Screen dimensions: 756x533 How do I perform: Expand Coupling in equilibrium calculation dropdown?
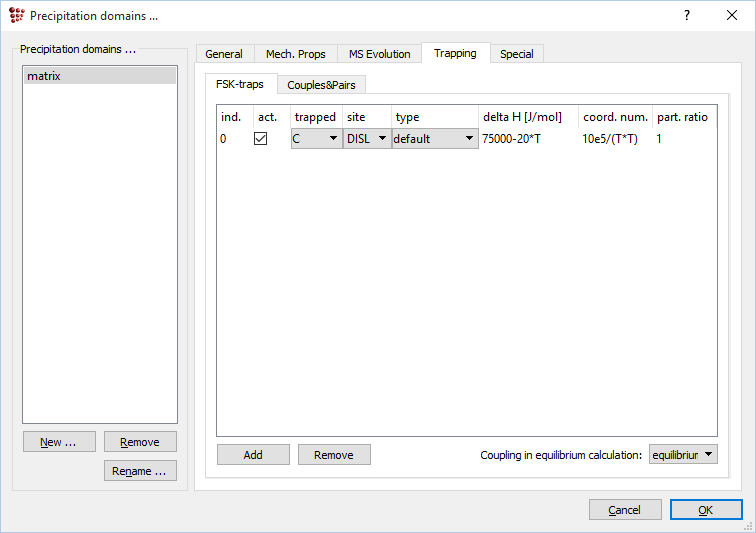[x=683, y=455]
